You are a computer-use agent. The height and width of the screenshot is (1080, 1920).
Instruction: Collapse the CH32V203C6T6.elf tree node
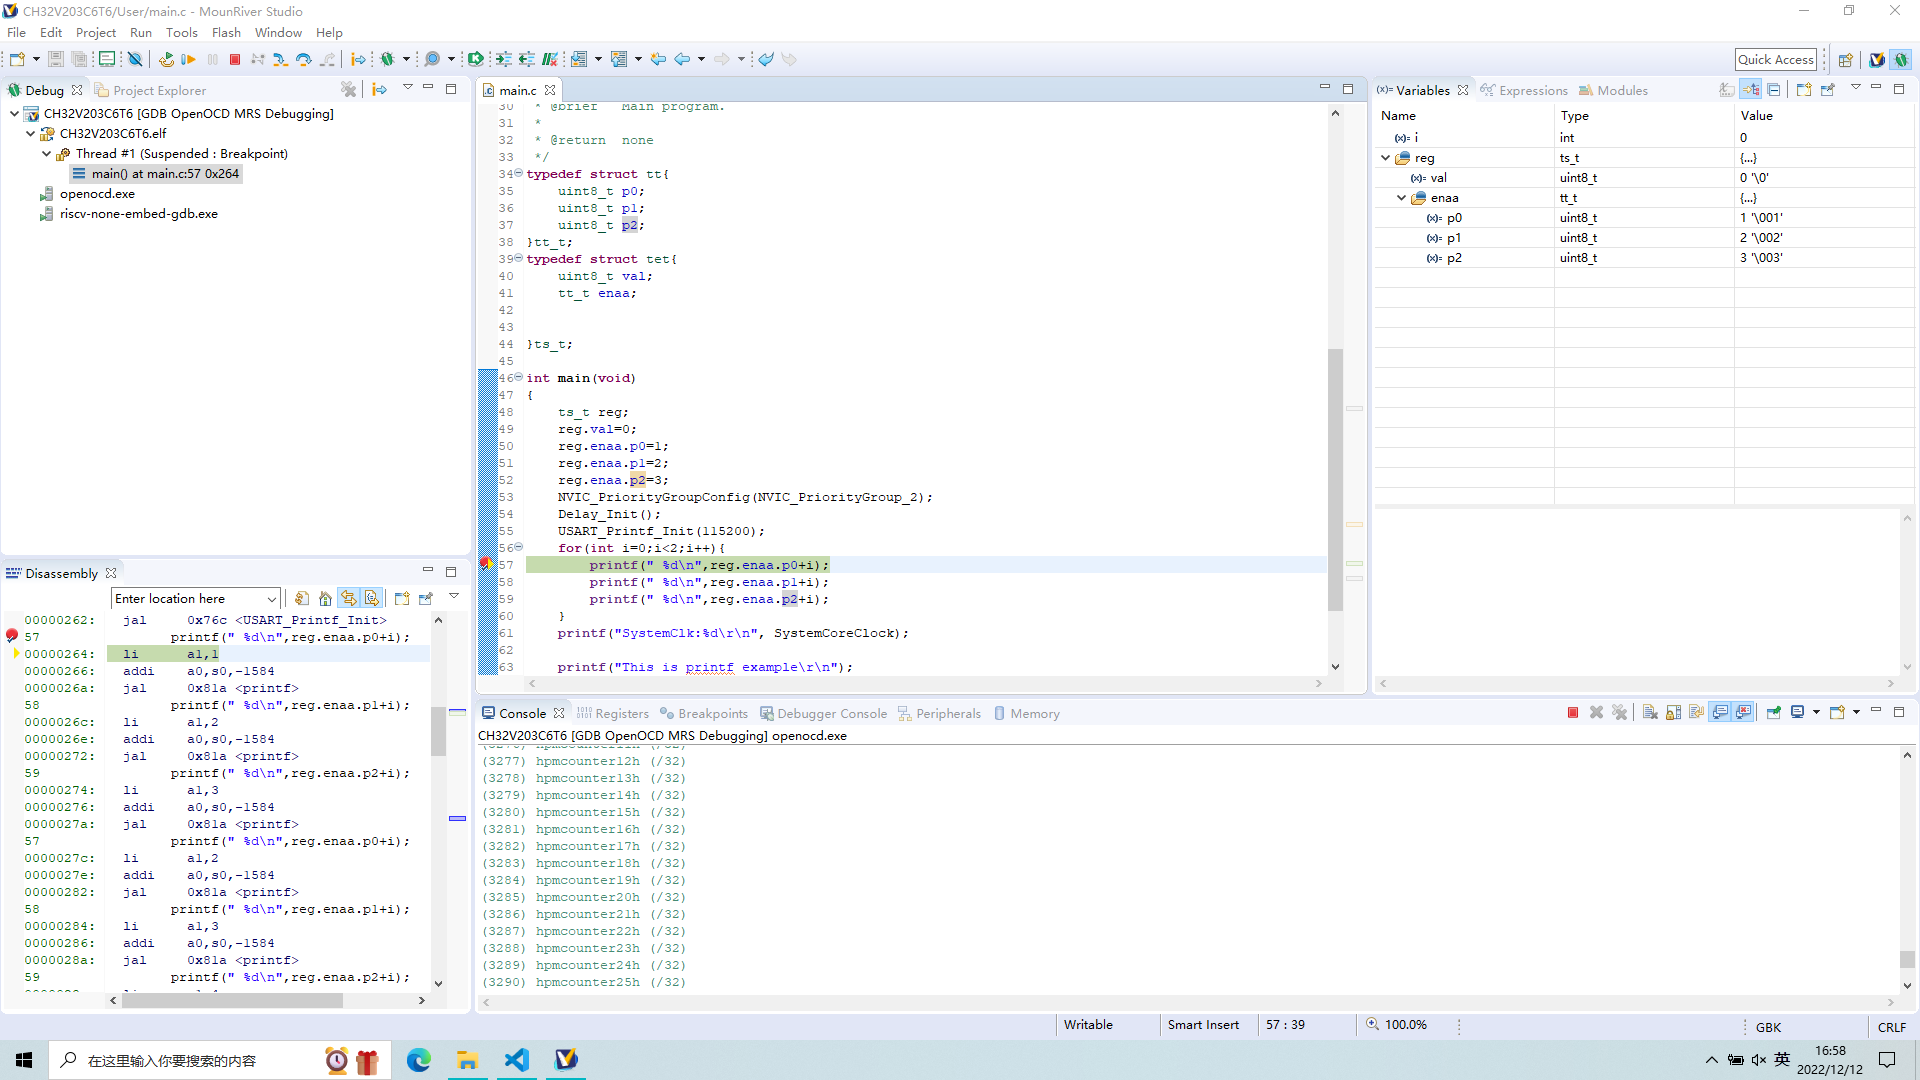point(30,134)
